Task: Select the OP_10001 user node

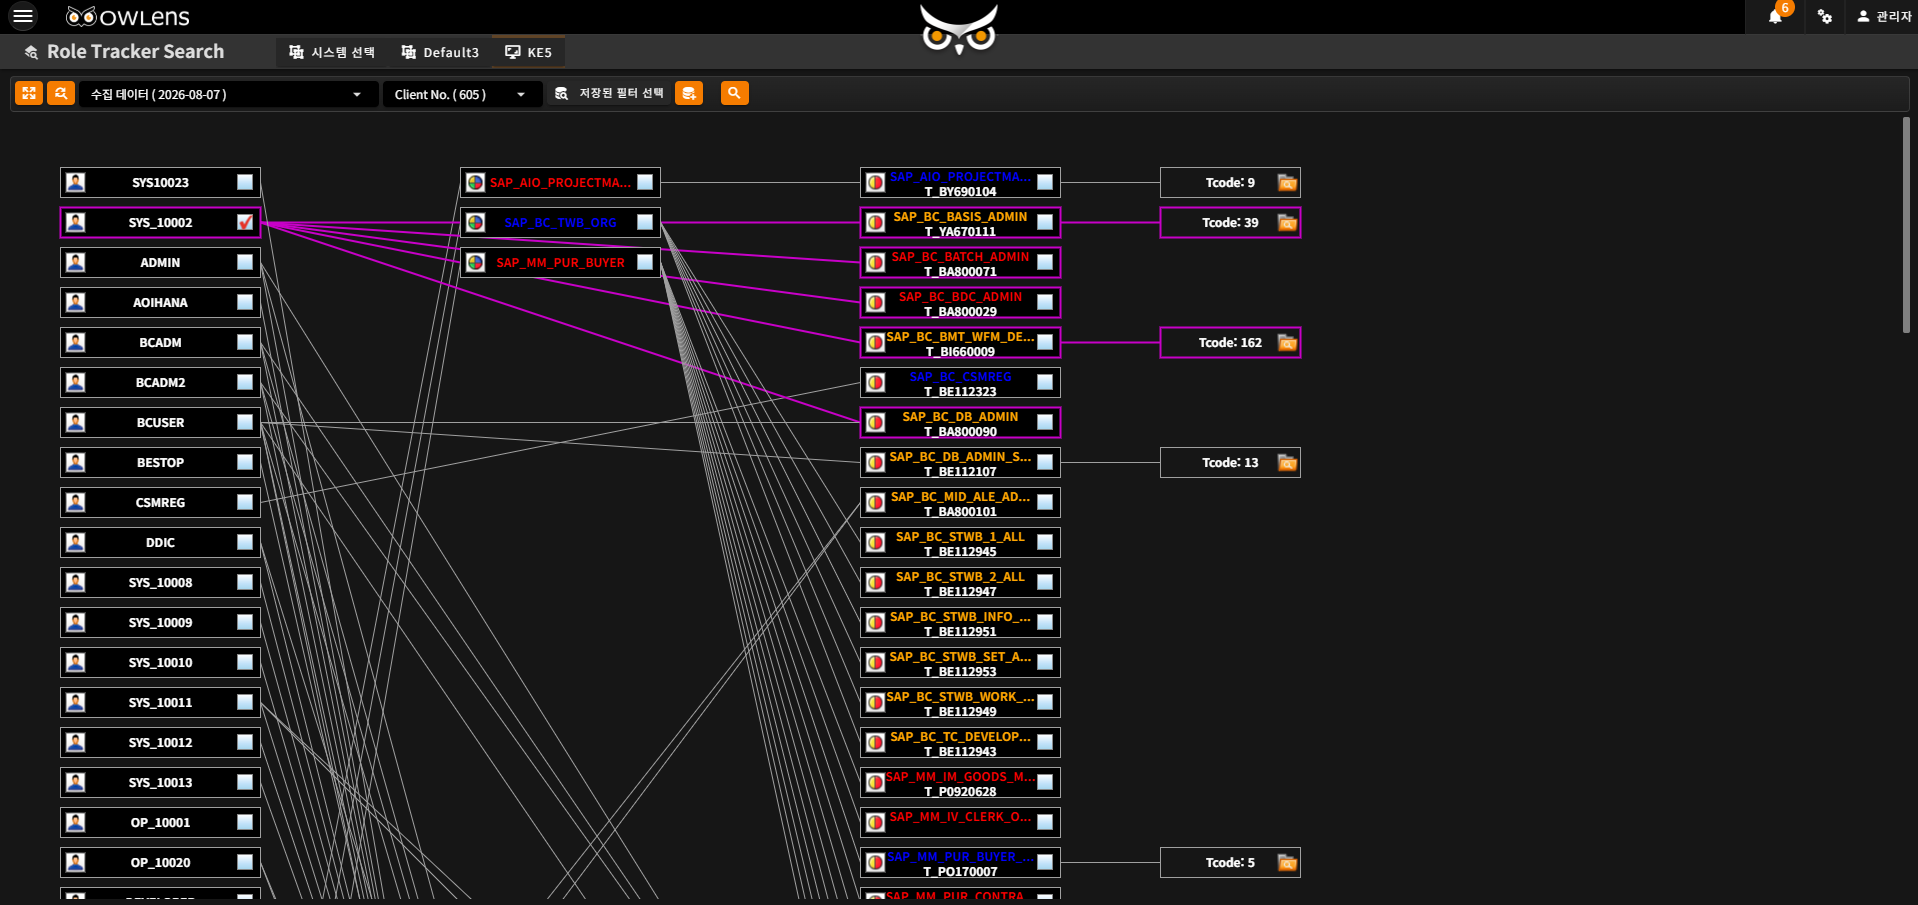Action: [x=160, y=823]
